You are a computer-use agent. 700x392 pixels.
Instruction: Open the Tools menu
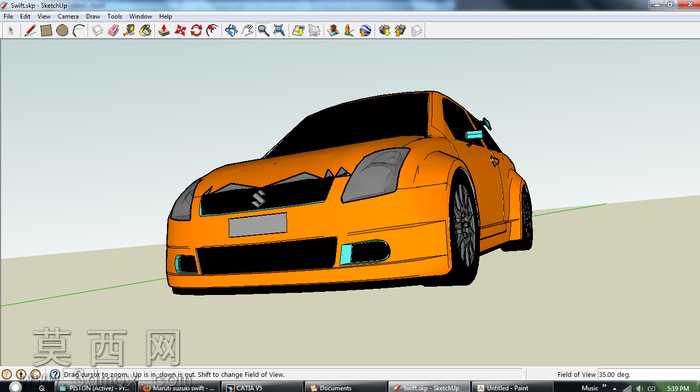point(115,17)
